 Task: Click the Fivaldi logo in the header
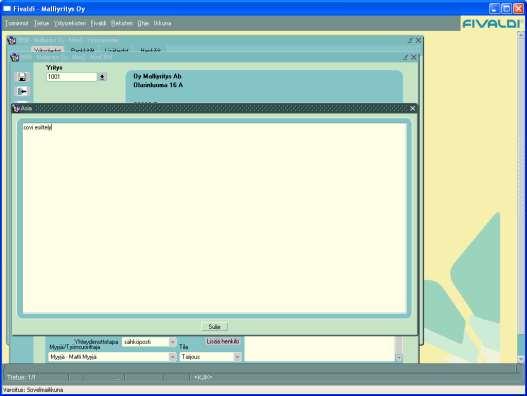pos(491,24)
